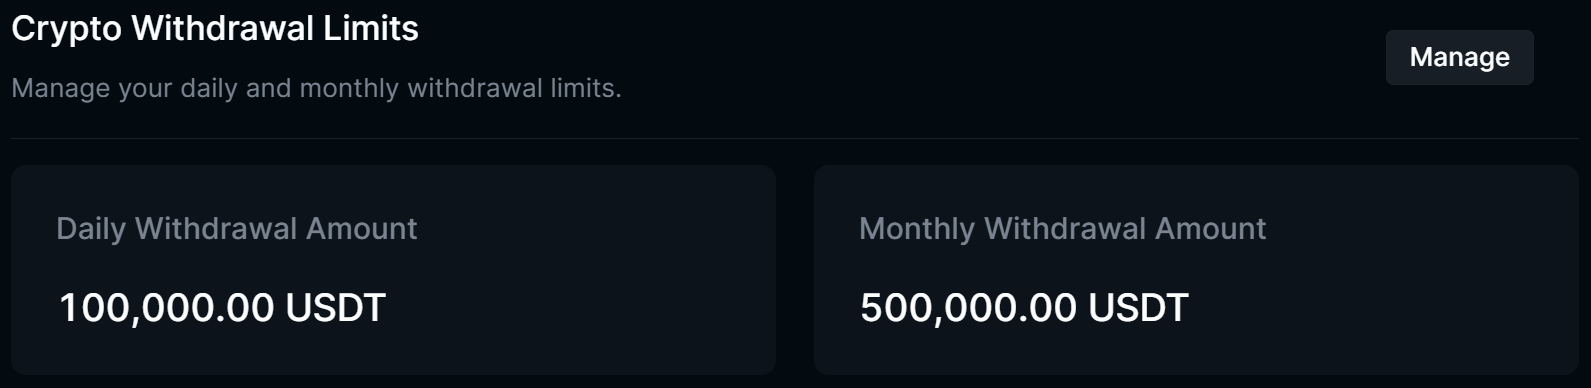This screenshot has width=1591, height=388.
Task: Select the Monthly Withdrawal Amount label
Action: tap(1063, 229)
